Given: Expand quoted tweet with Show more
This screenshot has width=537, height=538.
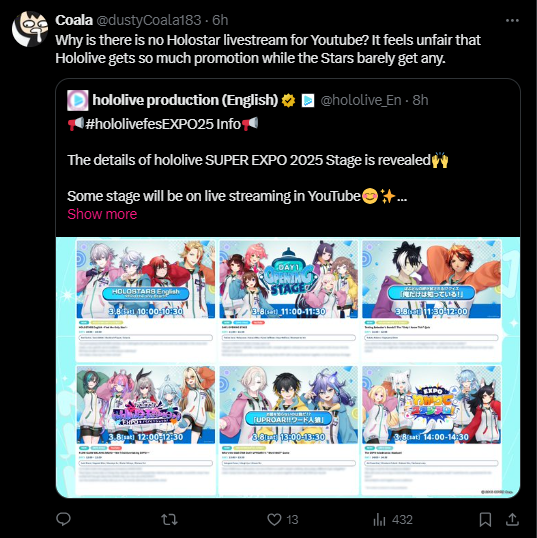Looking at the screenshot, I should tap(102, 214).
